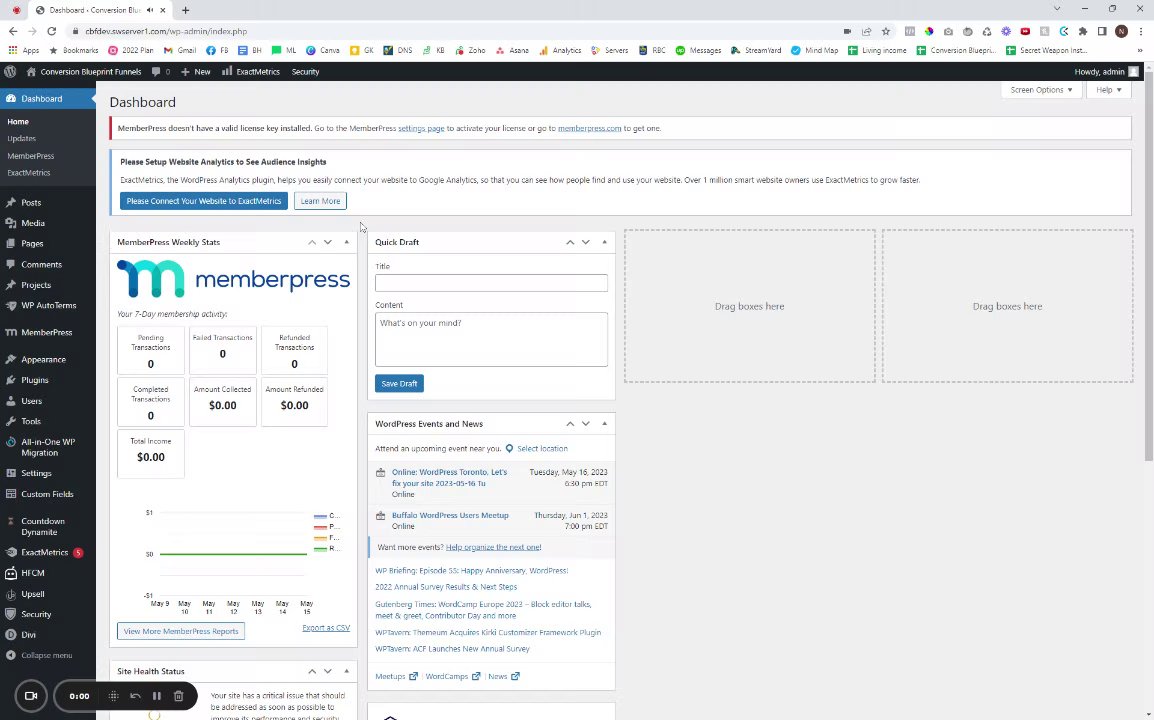Open ExactMetrics submenu under Dashboard
The height and width of the screenshot is (720, 1154).
point(29,173)
